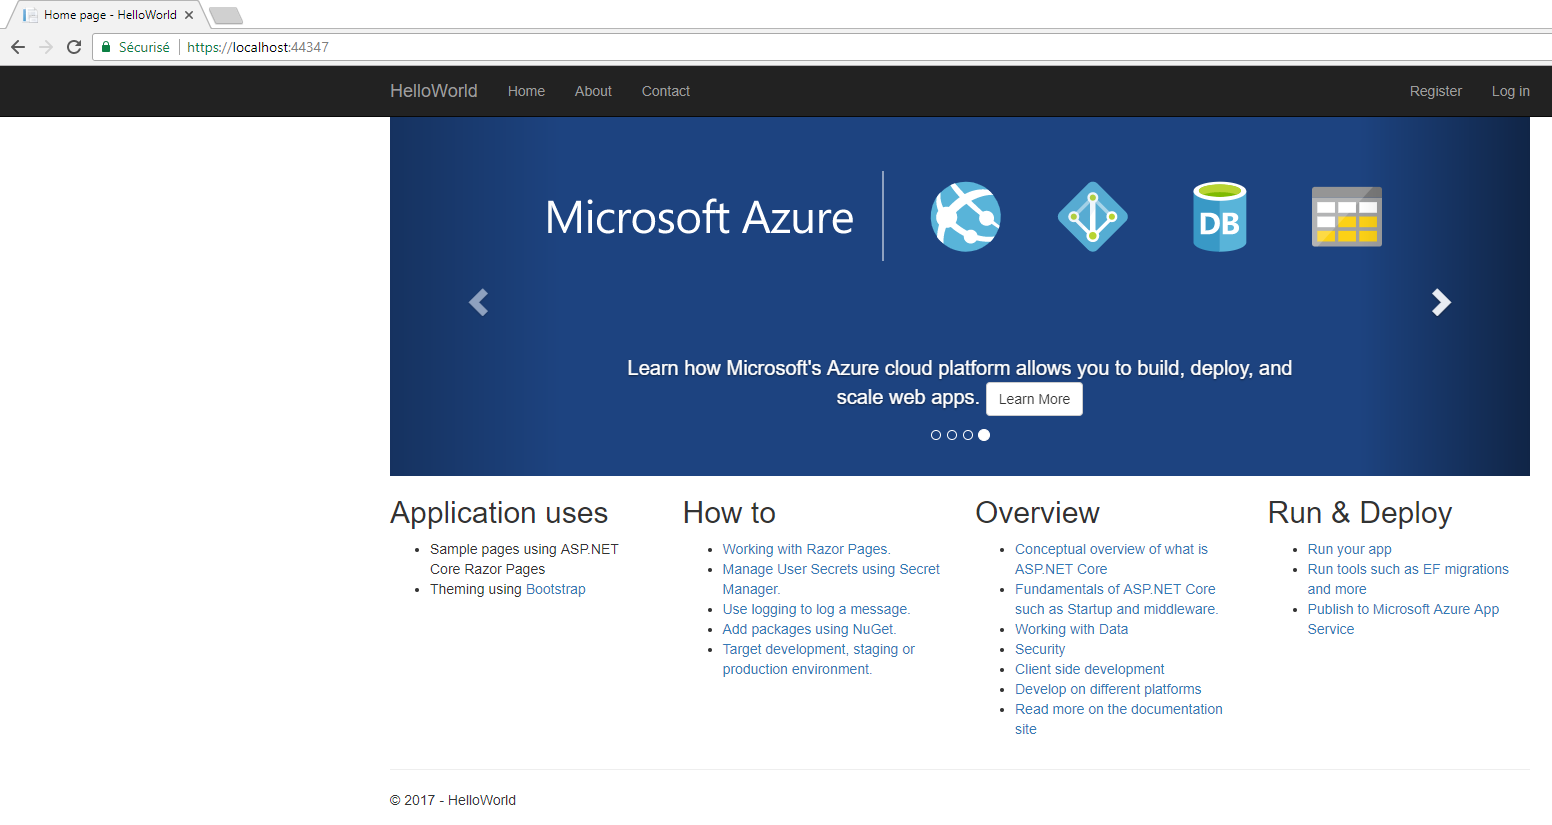Reload the page with the refresh icon
The image size is (1552, 825).
[74, 47]
